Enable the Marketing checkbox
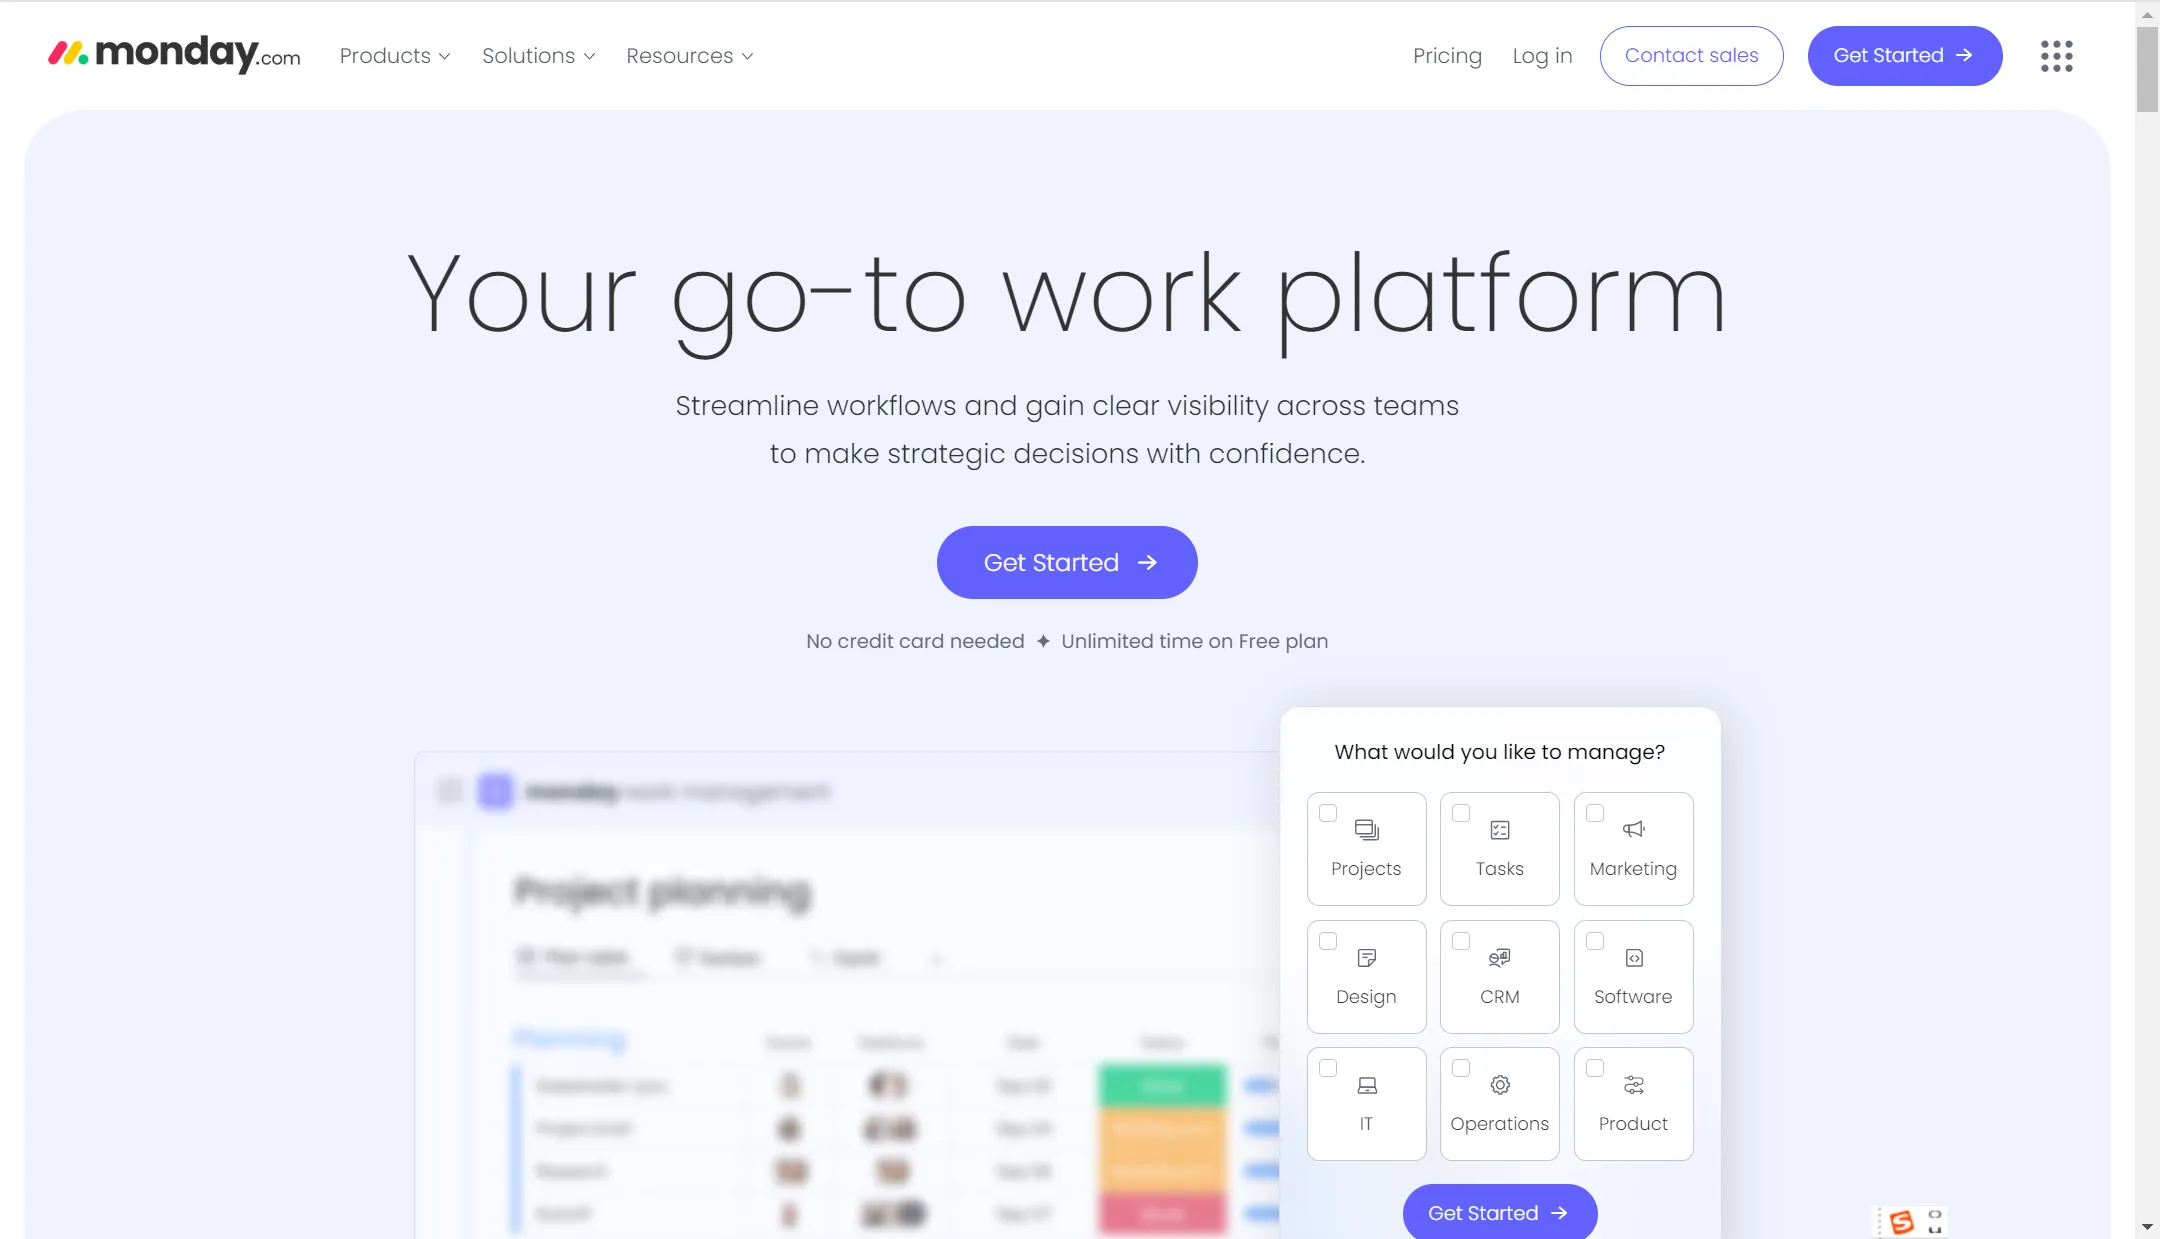 pos(1593,812)
